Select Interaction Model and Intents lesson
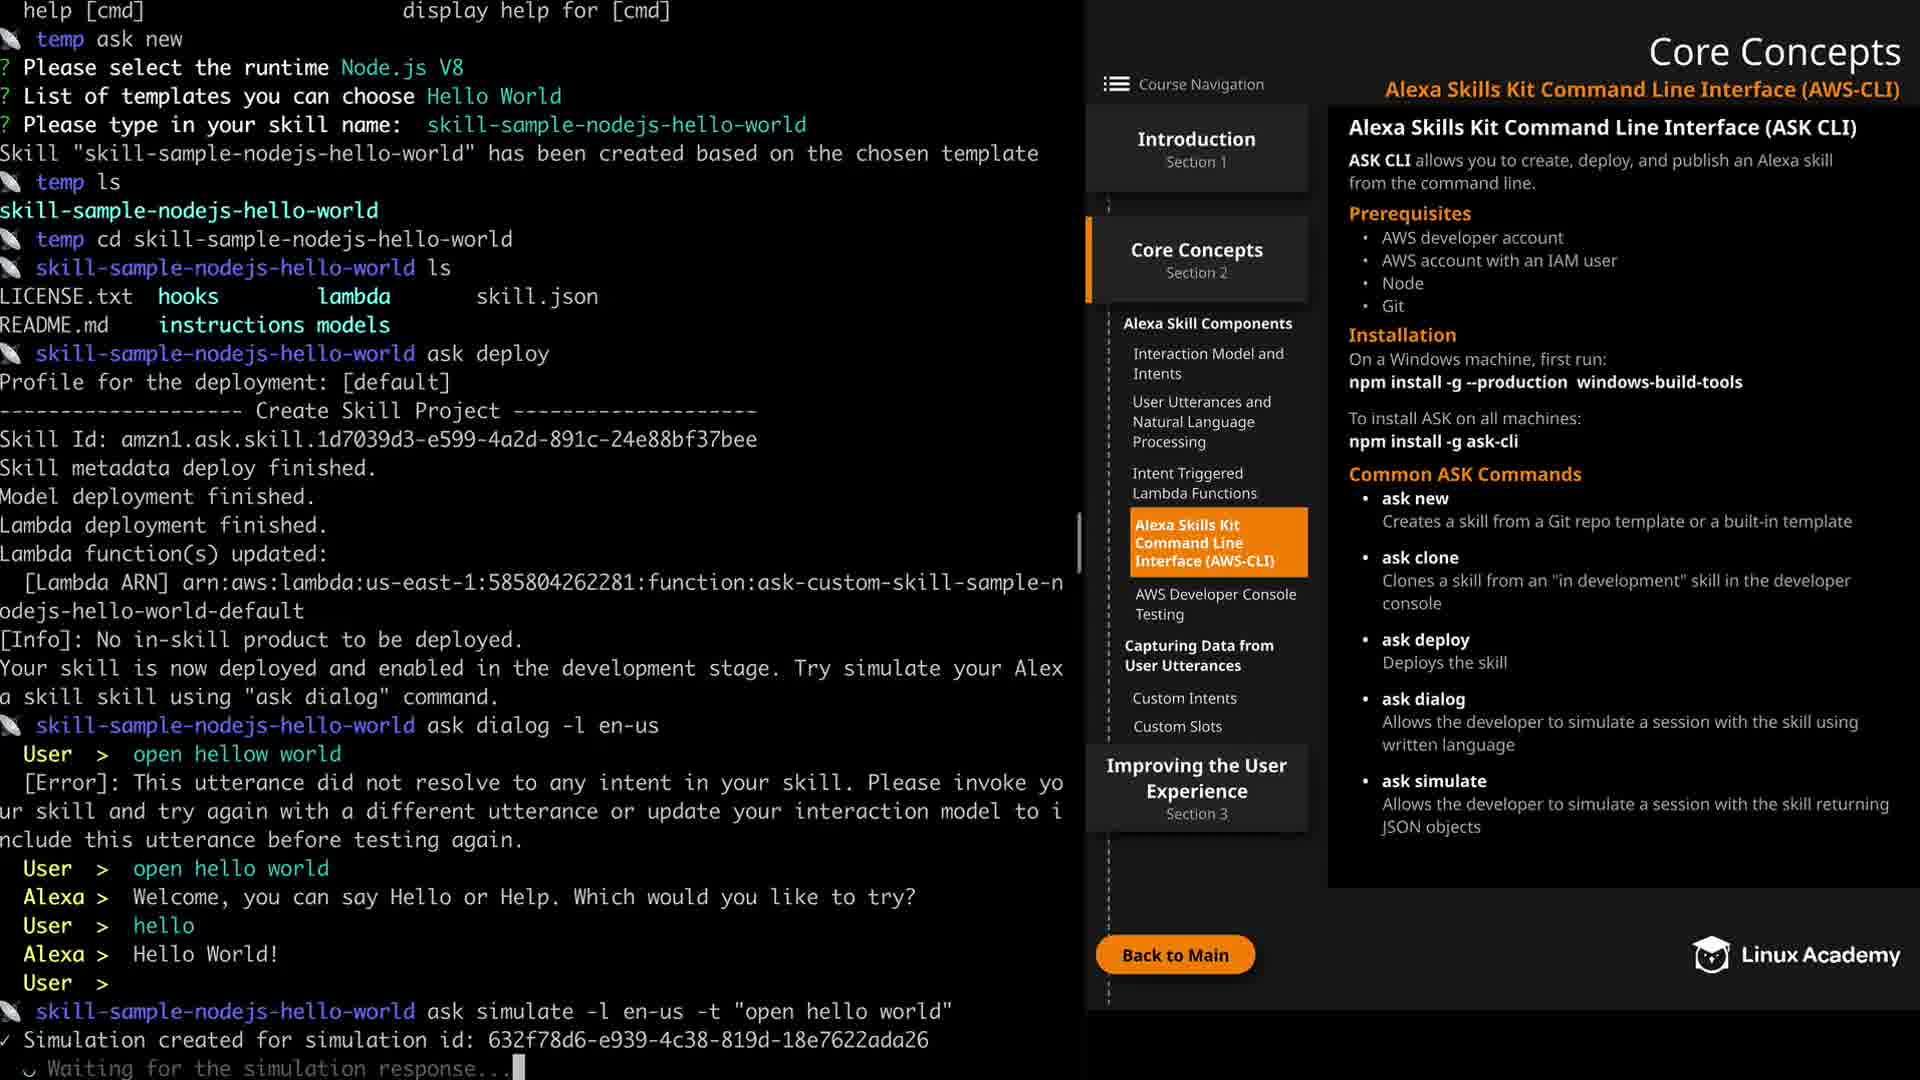1920x1080 pixels. (1208, 363)
